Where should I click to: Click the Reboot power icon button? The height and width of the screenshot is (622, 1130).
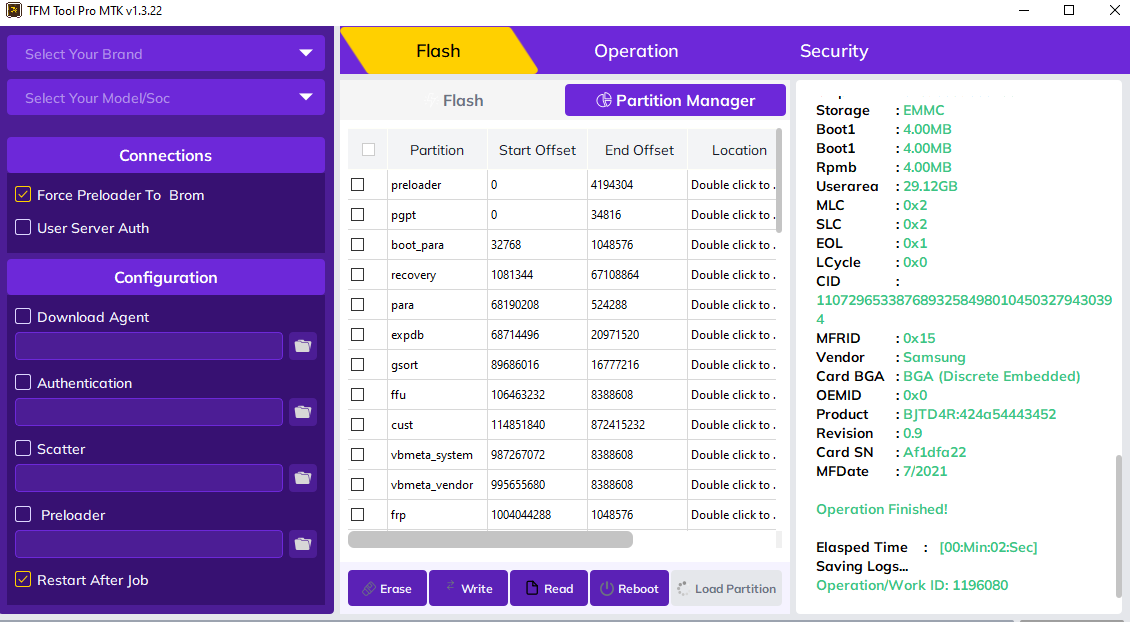coord(629,588)
